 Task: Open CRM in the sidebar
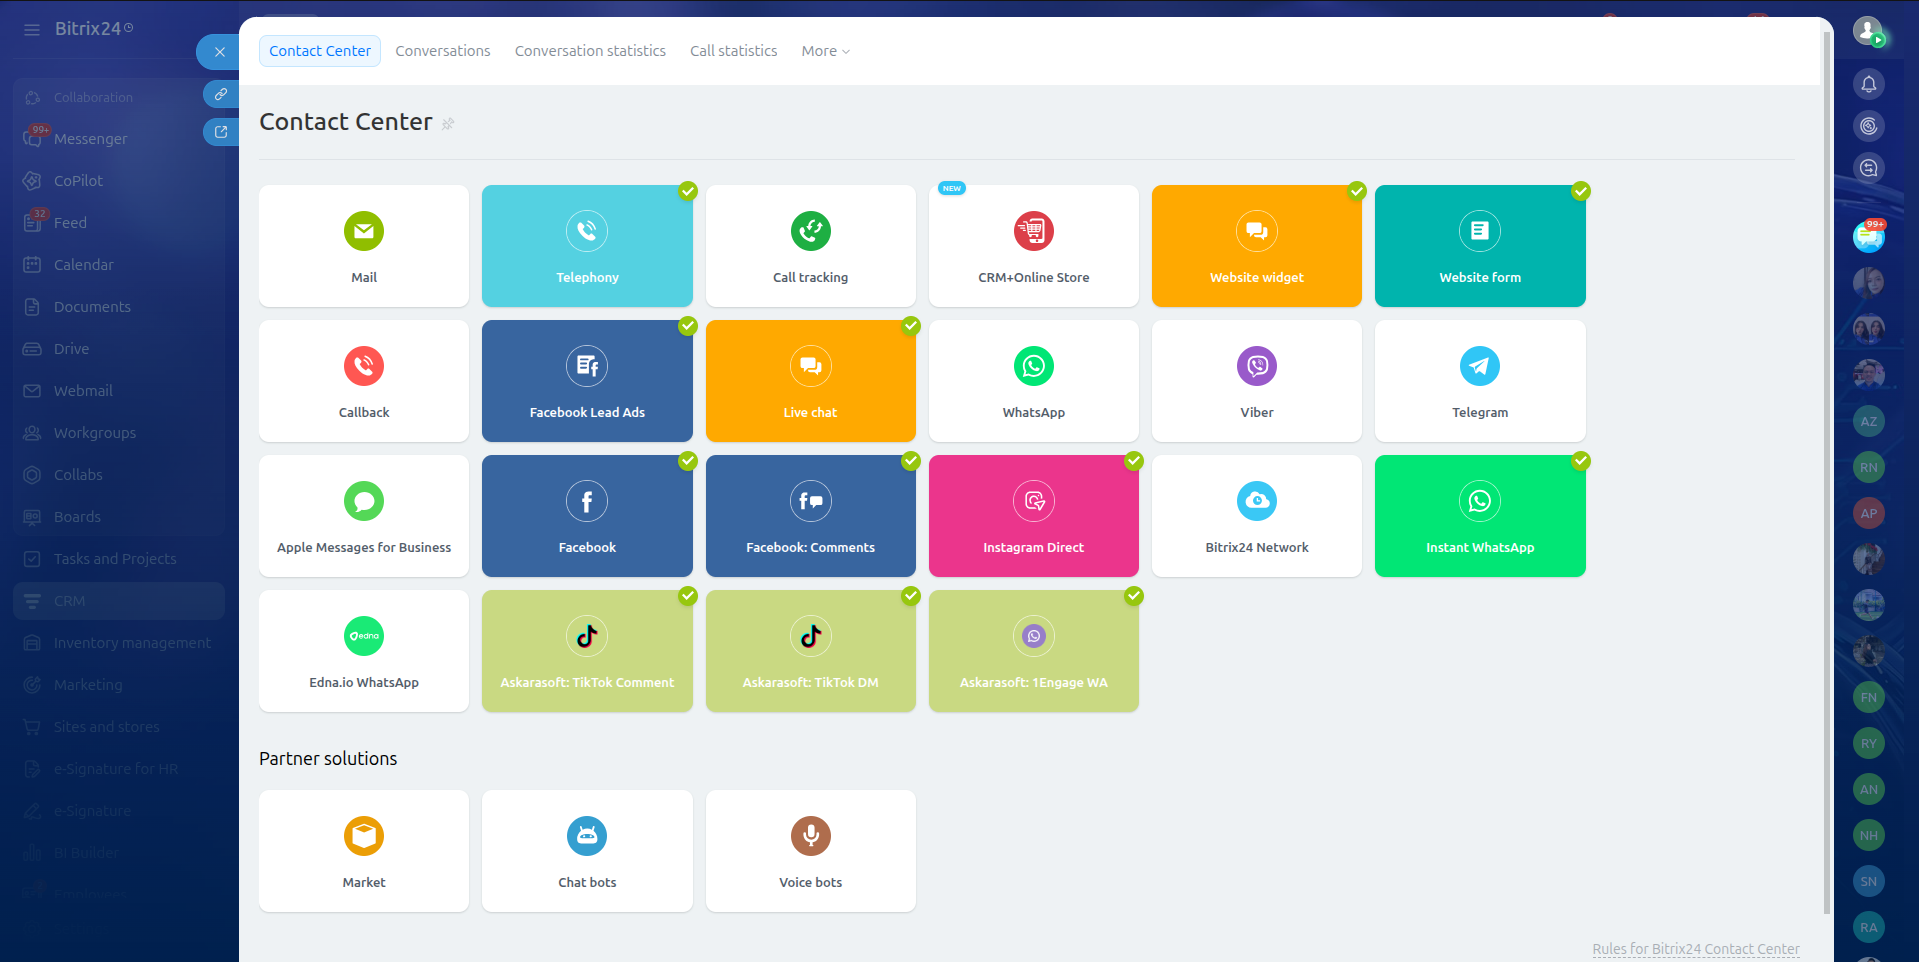pyautogui.click(x=119, y=601)
